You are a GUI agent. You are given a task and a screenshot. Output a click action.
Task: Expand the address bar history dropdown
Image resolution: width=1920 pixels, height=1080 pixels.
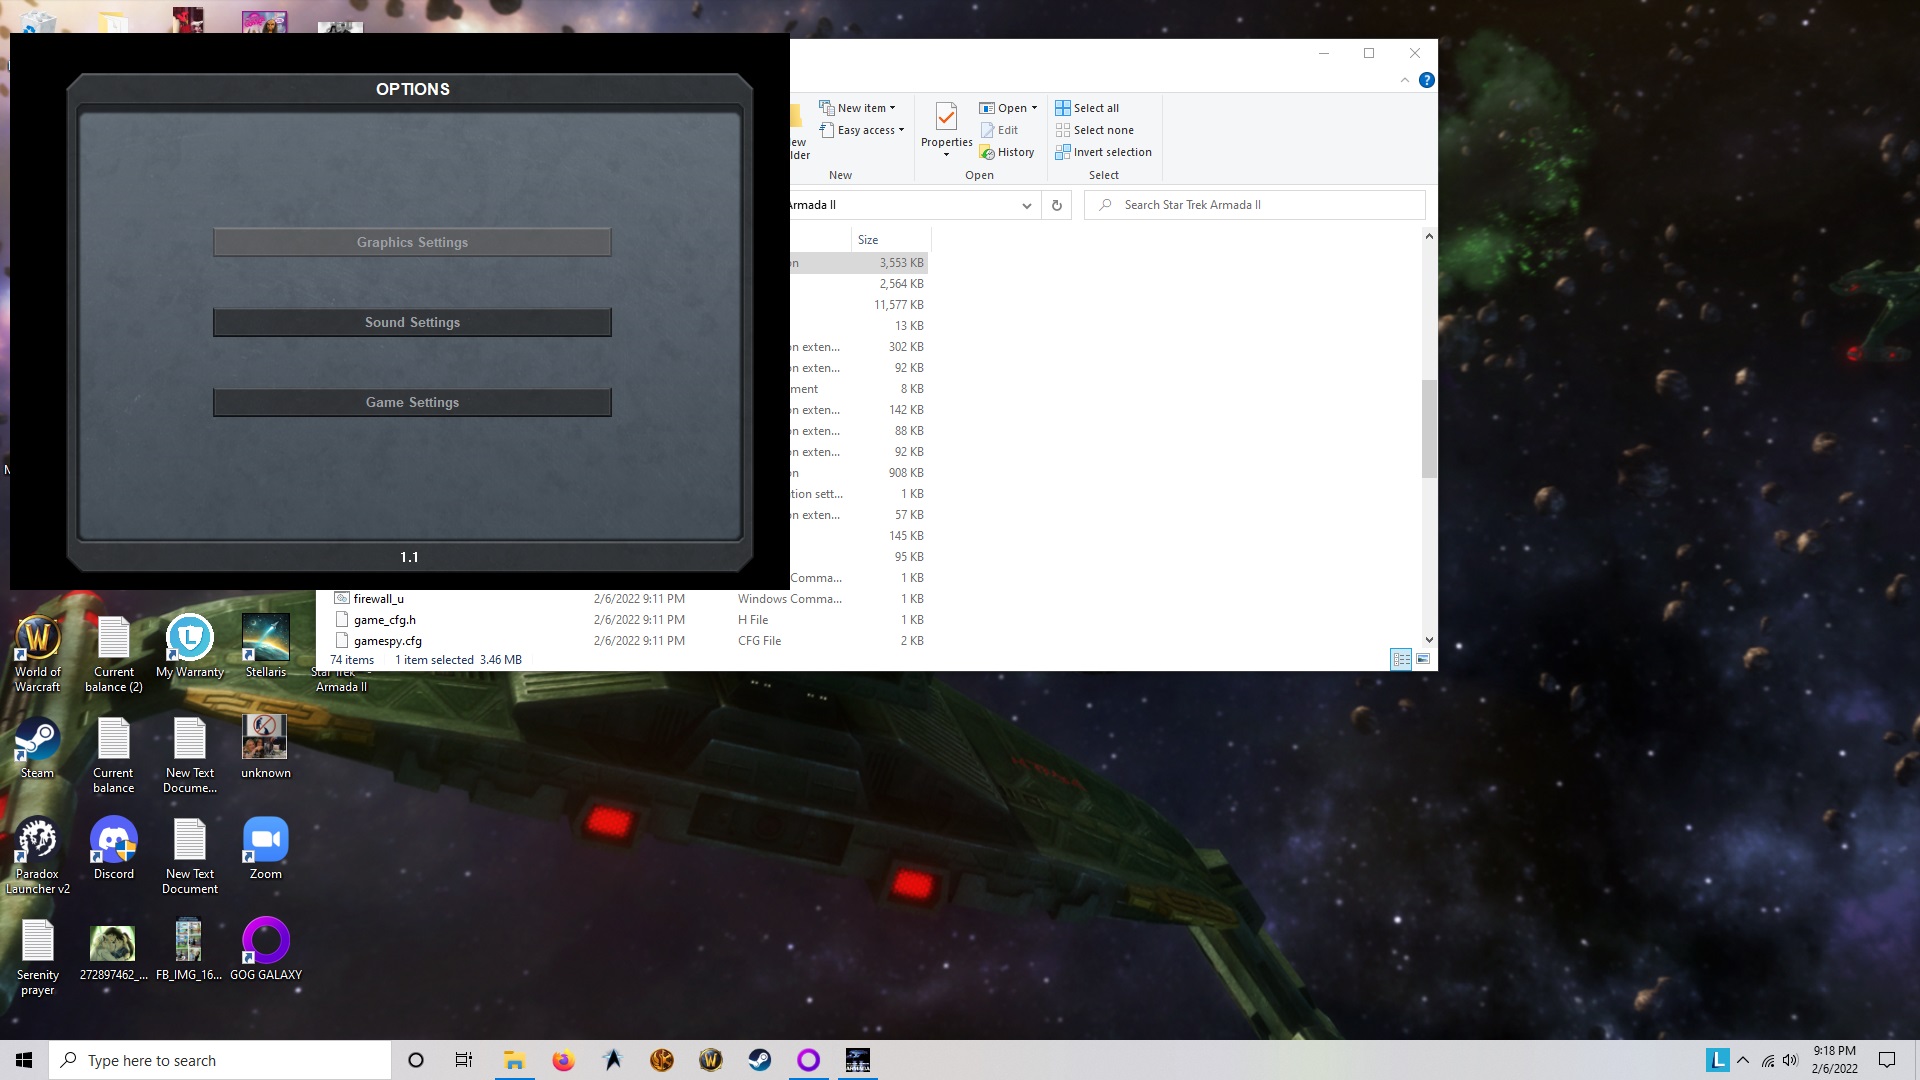point(1026,205)
